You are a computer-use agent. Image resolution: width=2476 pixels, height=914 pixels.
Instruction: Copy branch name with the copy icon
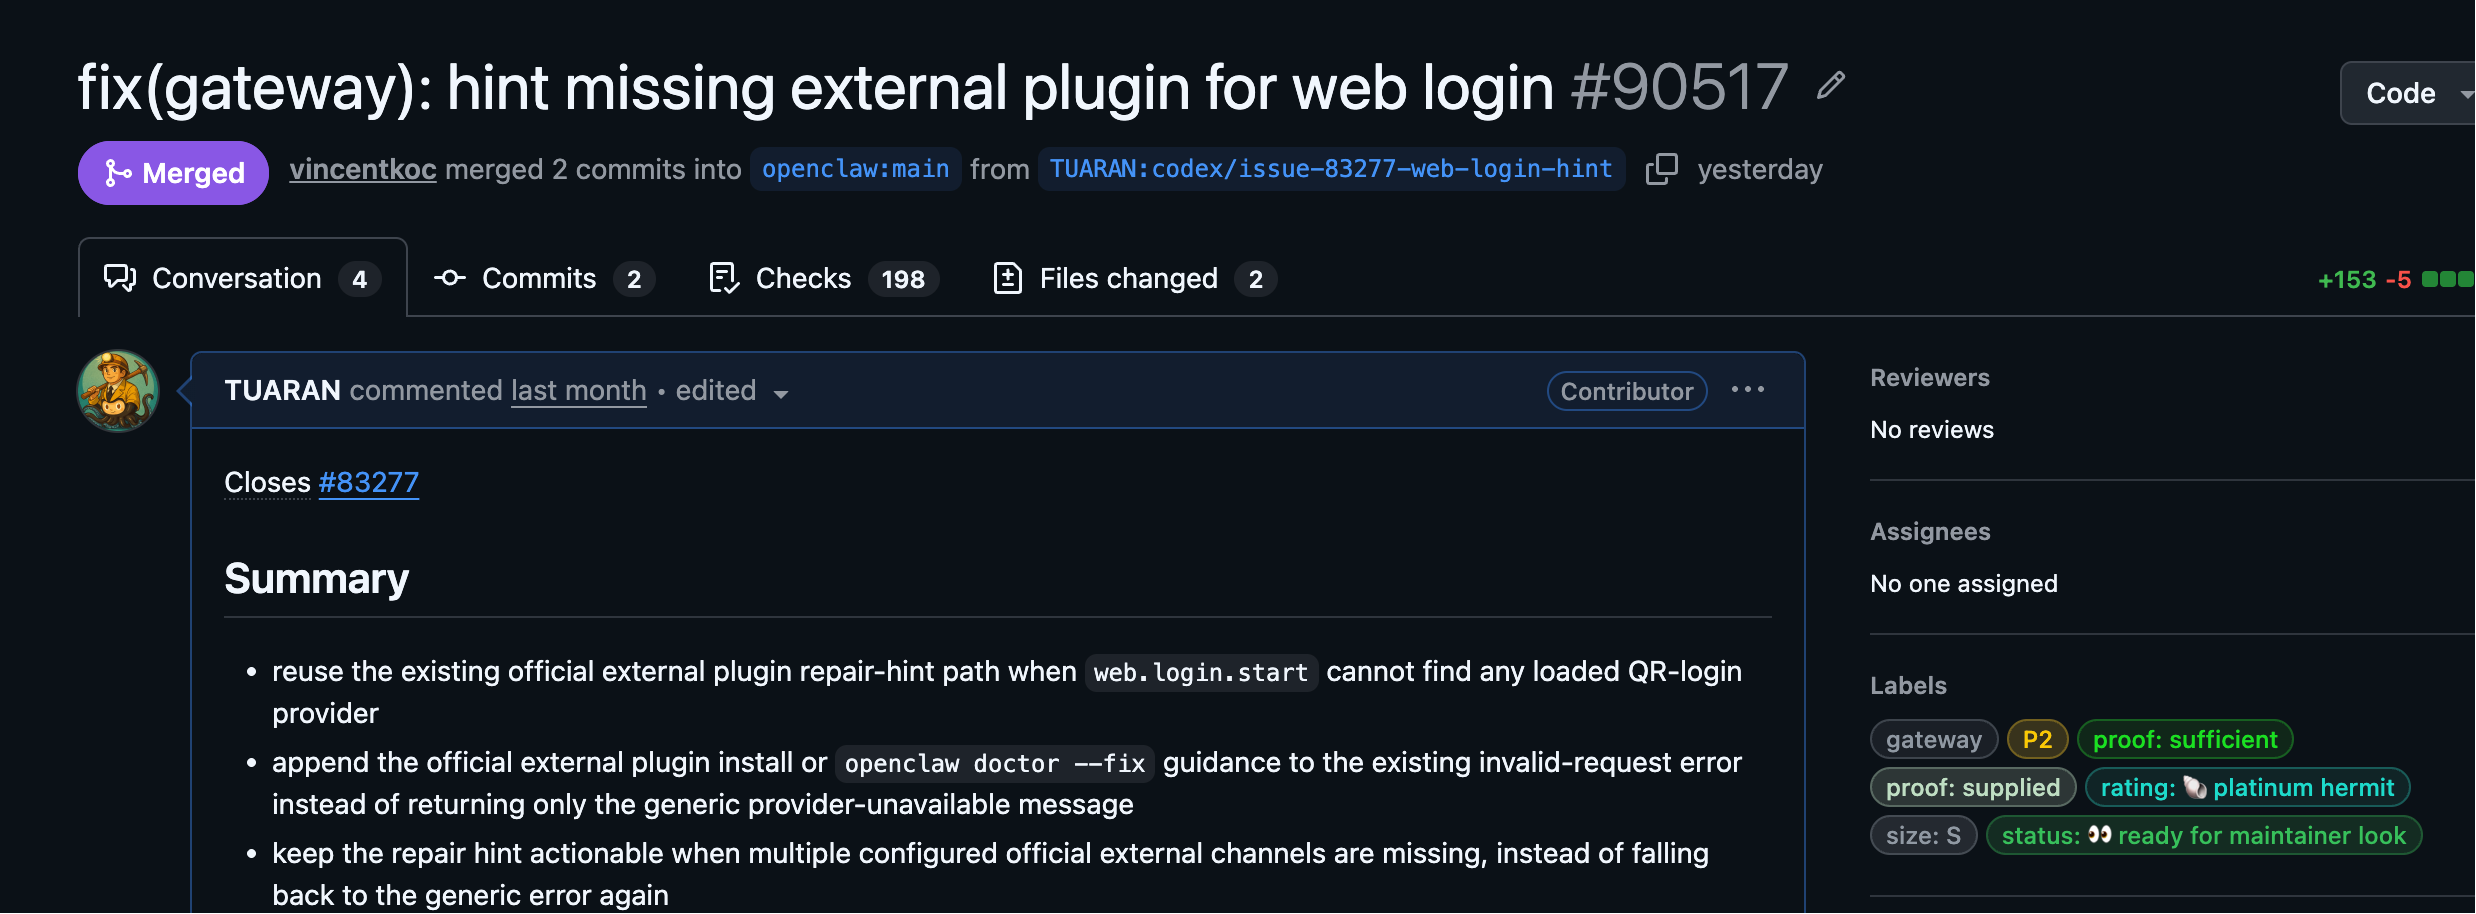[1661, 169]
